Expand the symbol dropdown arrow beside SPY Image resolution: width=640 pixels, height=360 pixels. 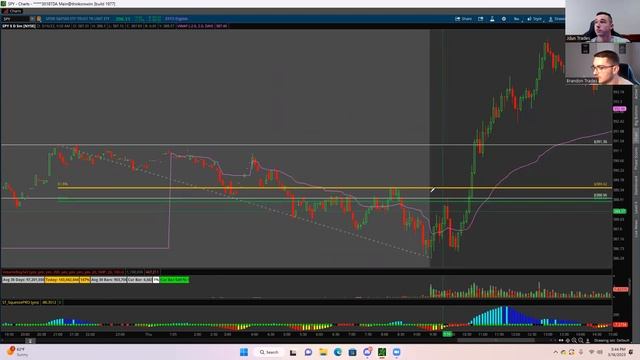tap(32, 19)
